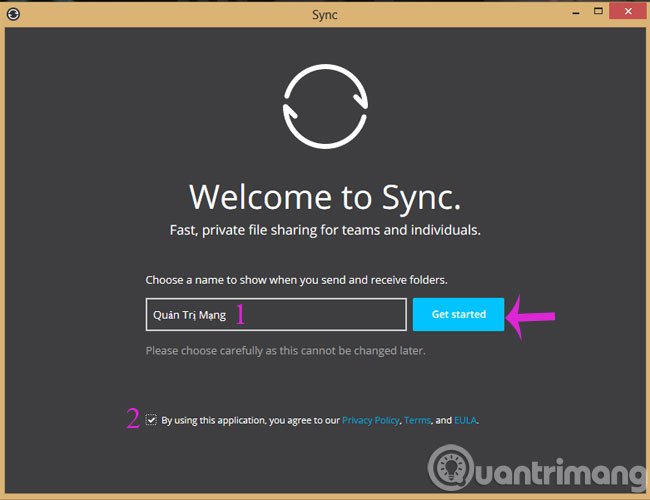Image resolution: width=650 pixels, height=500 pixels.
Task: Click the magenta arrow pointing at Get started
Action: [x=531, y=316]
